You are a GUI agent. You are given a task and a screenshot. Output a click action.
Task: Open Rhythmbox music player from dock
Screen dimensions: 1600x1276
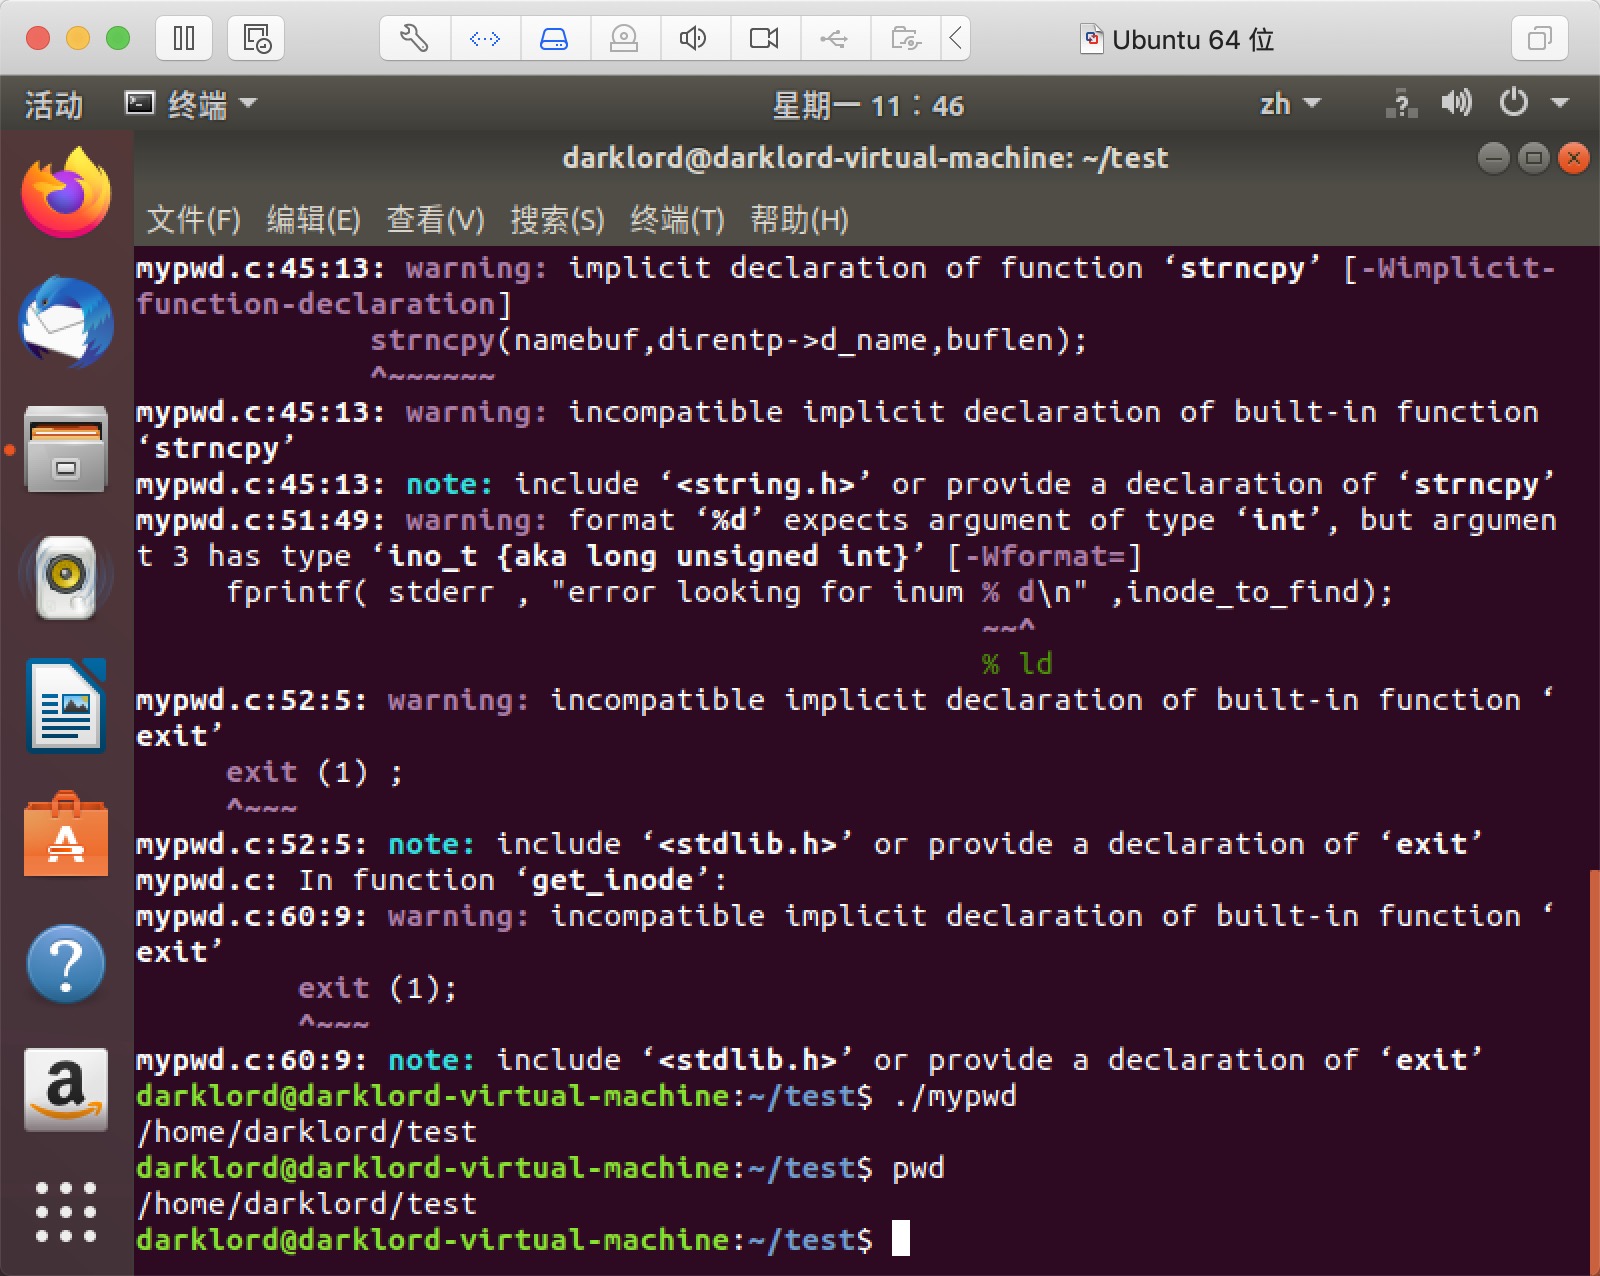click(x=66, y=577)
